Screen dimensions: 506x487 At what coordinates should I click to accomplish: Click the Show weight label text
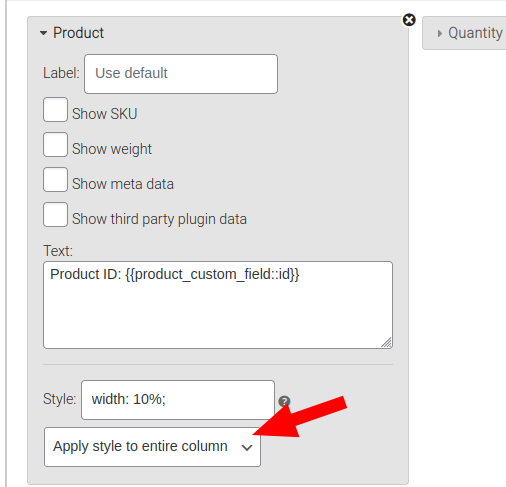tap(112, 149)
